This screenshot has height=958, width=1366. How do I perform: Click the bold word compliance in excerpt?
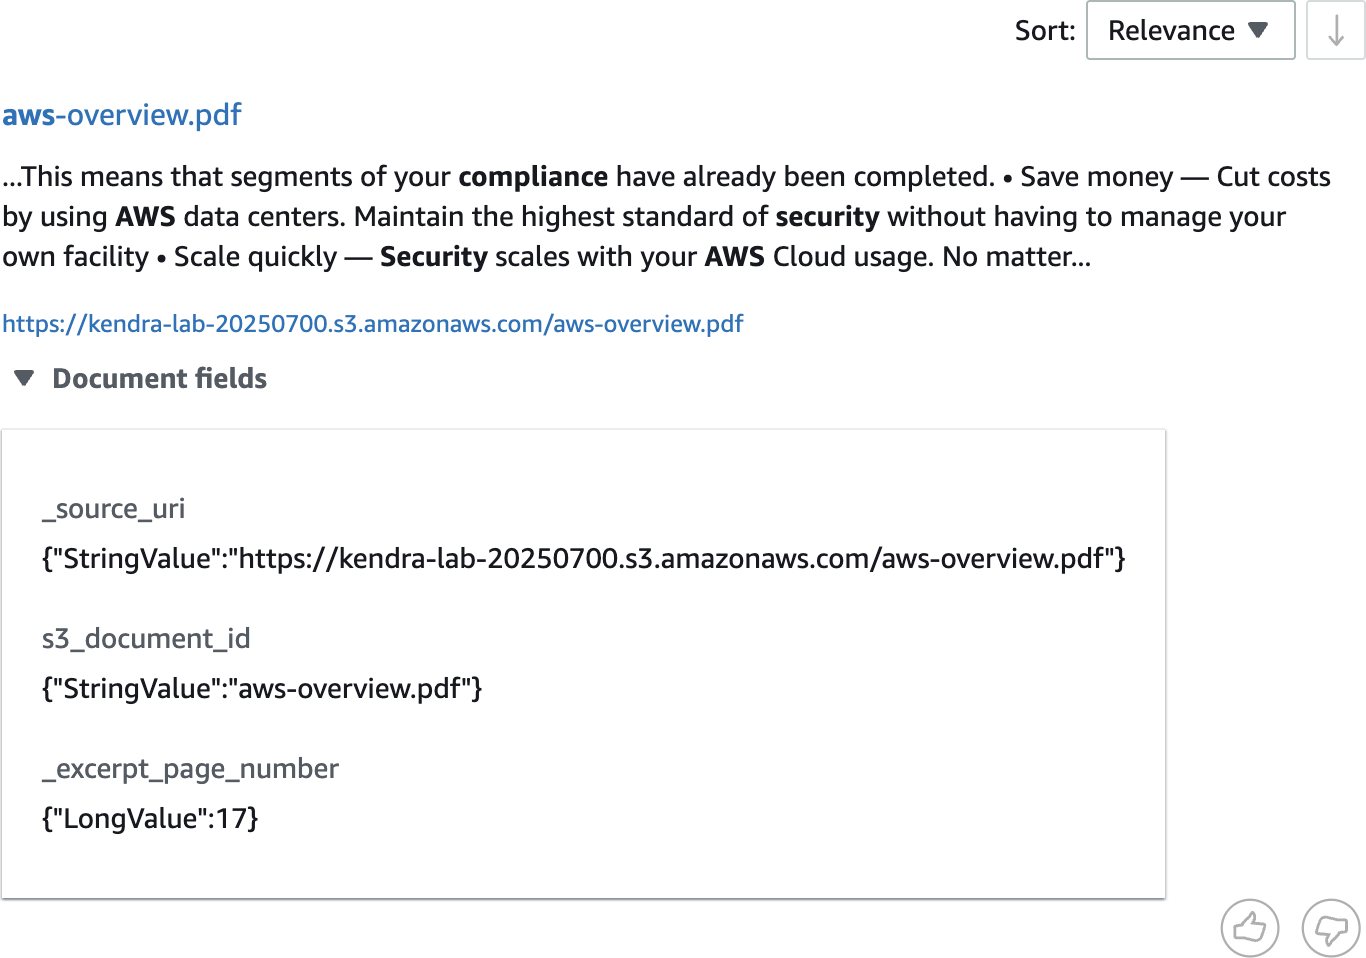click(x=533, y=177)
